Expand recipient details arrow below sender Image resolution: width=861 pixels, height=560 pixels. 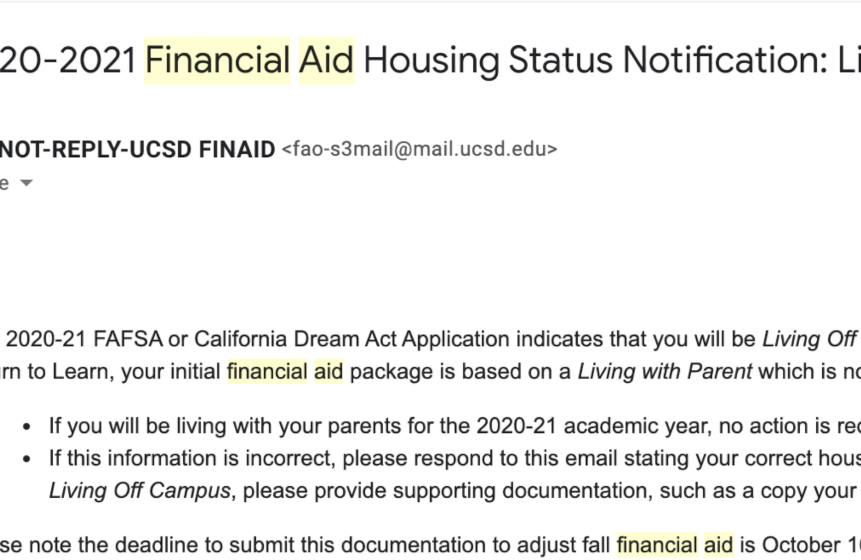(x=26, y=183)
